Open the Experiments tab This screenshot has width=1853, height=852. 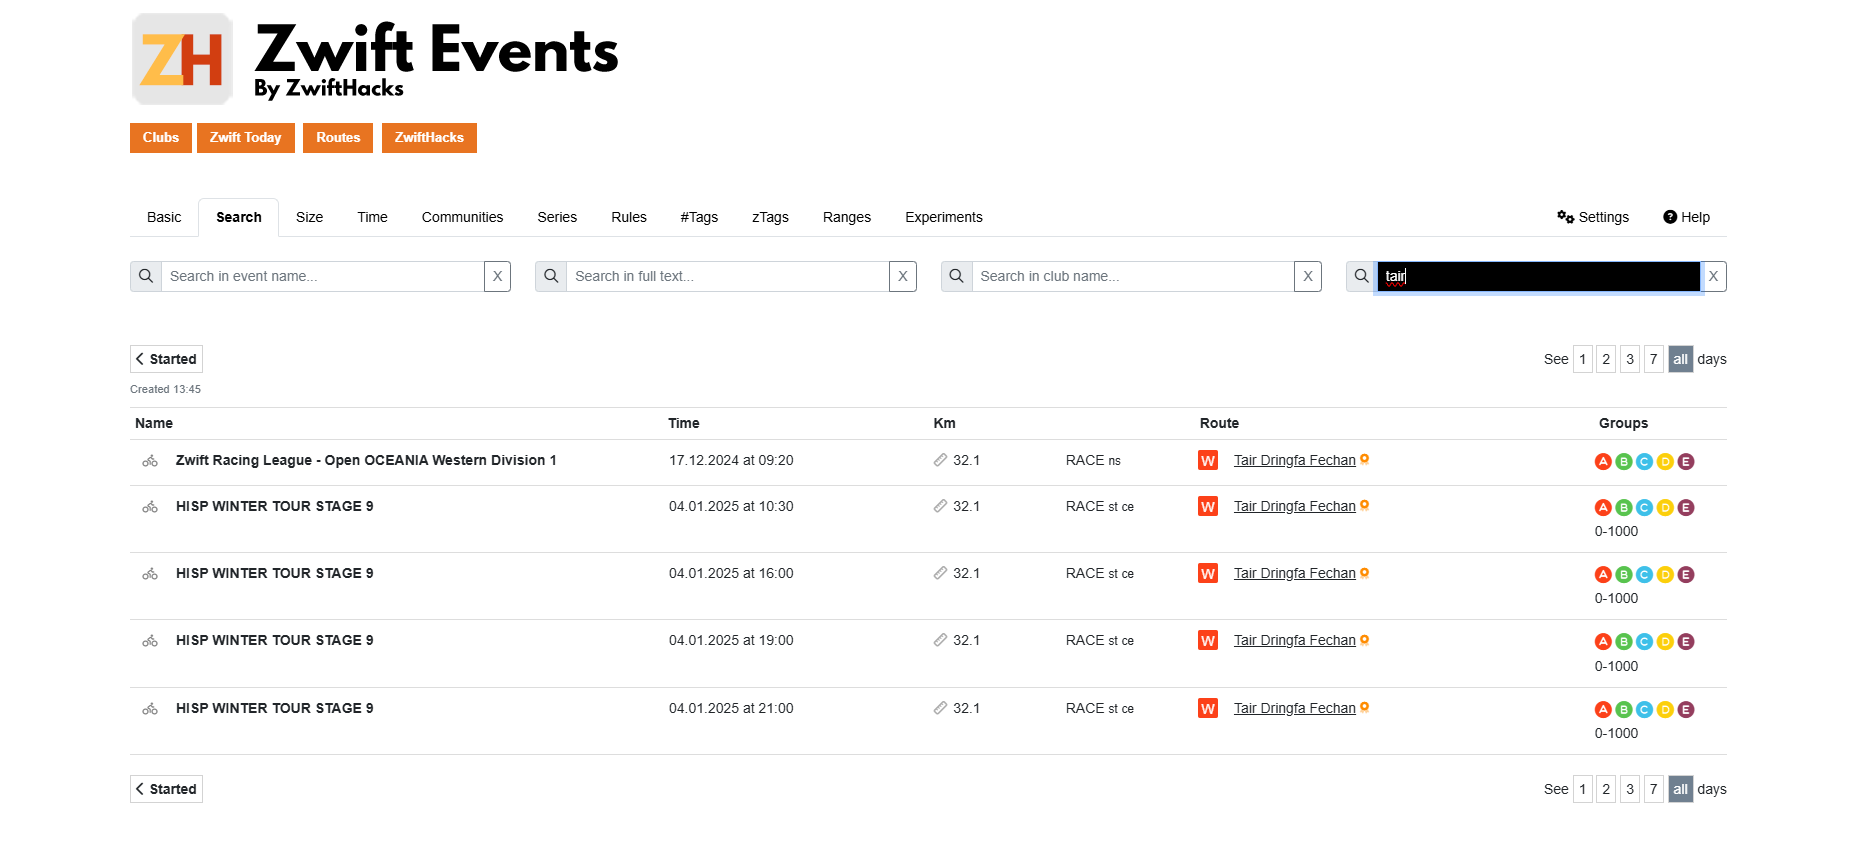click(x=944, y=217)
